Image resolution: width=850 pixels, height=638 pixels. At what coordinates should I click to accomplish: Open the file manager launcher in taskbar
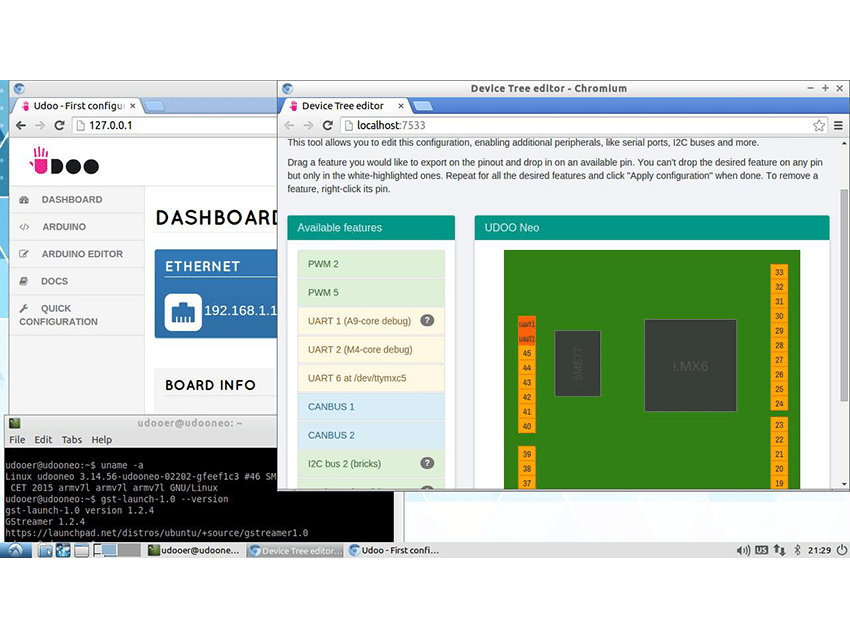point(46,551)
